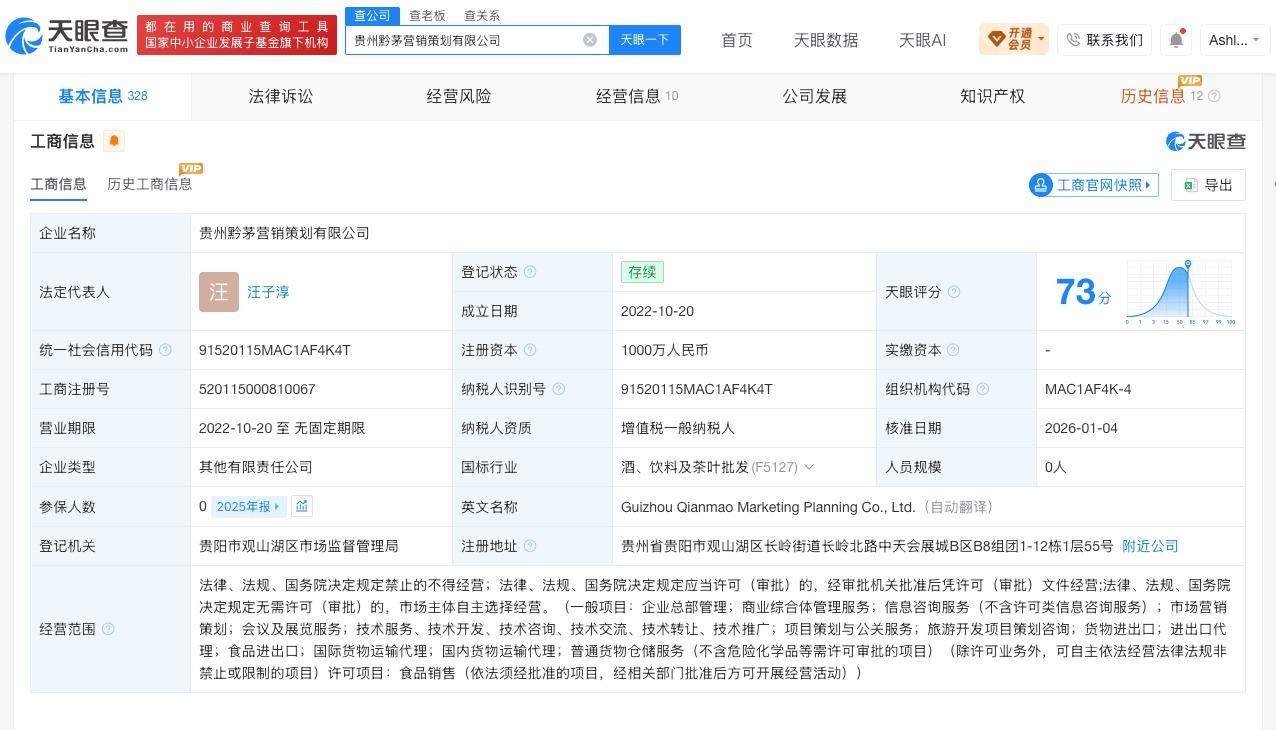1276x730 pixels.
Task: Switch to the 基本信息 tab
Action: (102, 96)
